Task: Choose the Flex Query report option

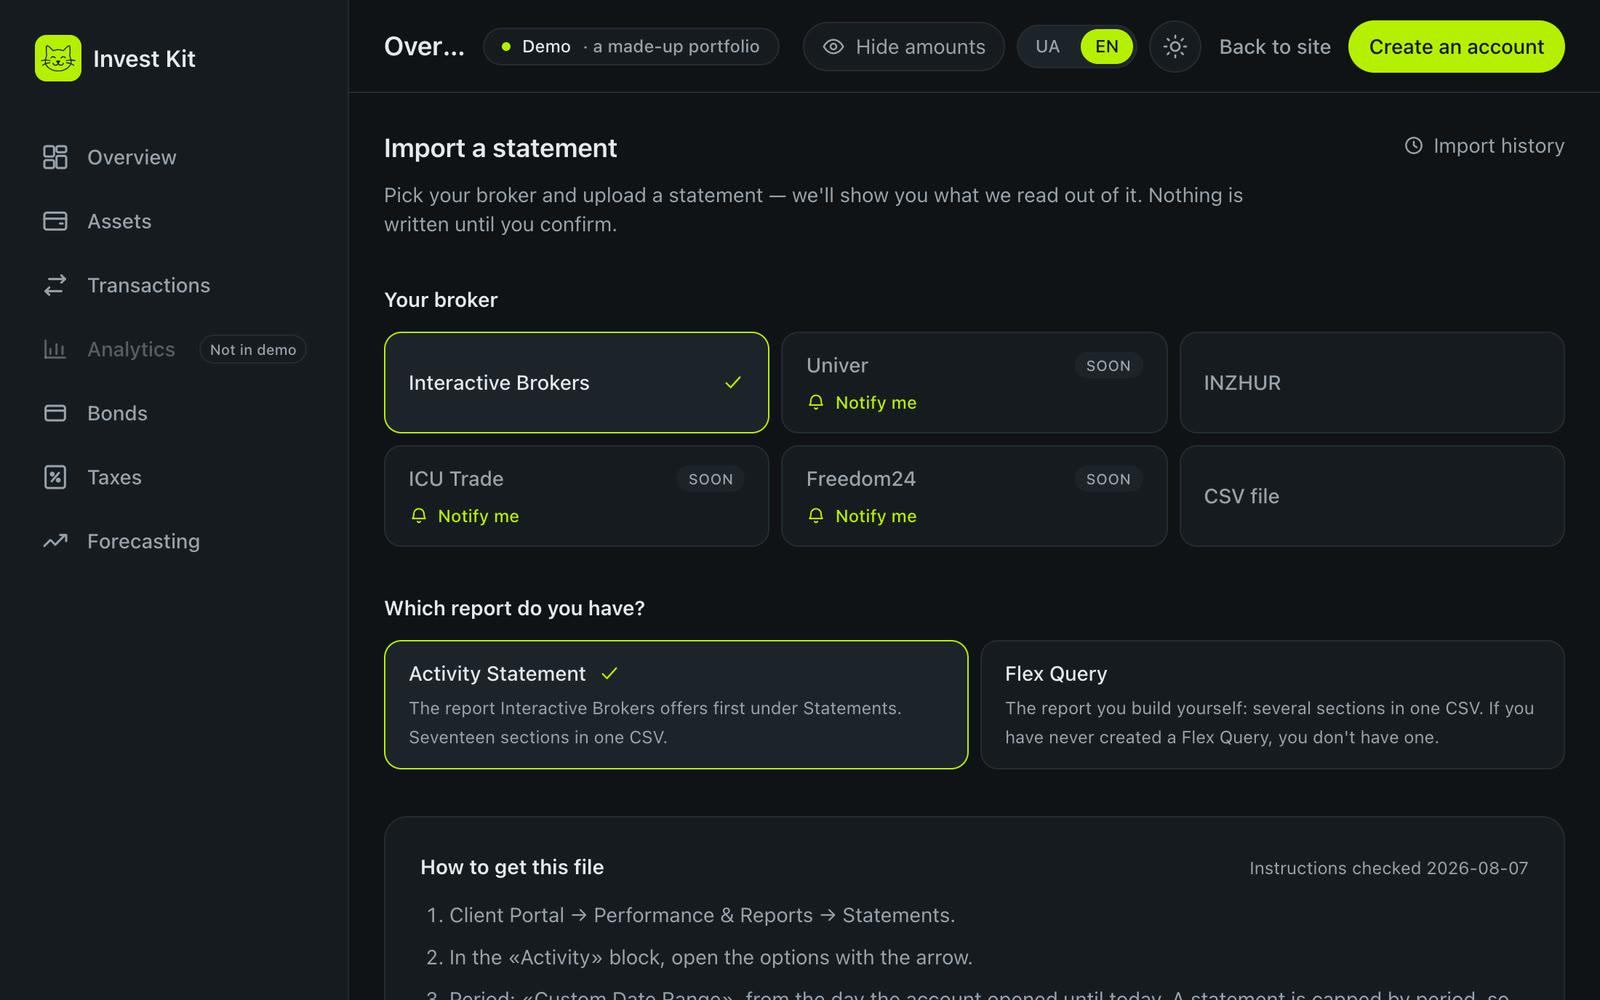Action: [x=1272, y=705]
